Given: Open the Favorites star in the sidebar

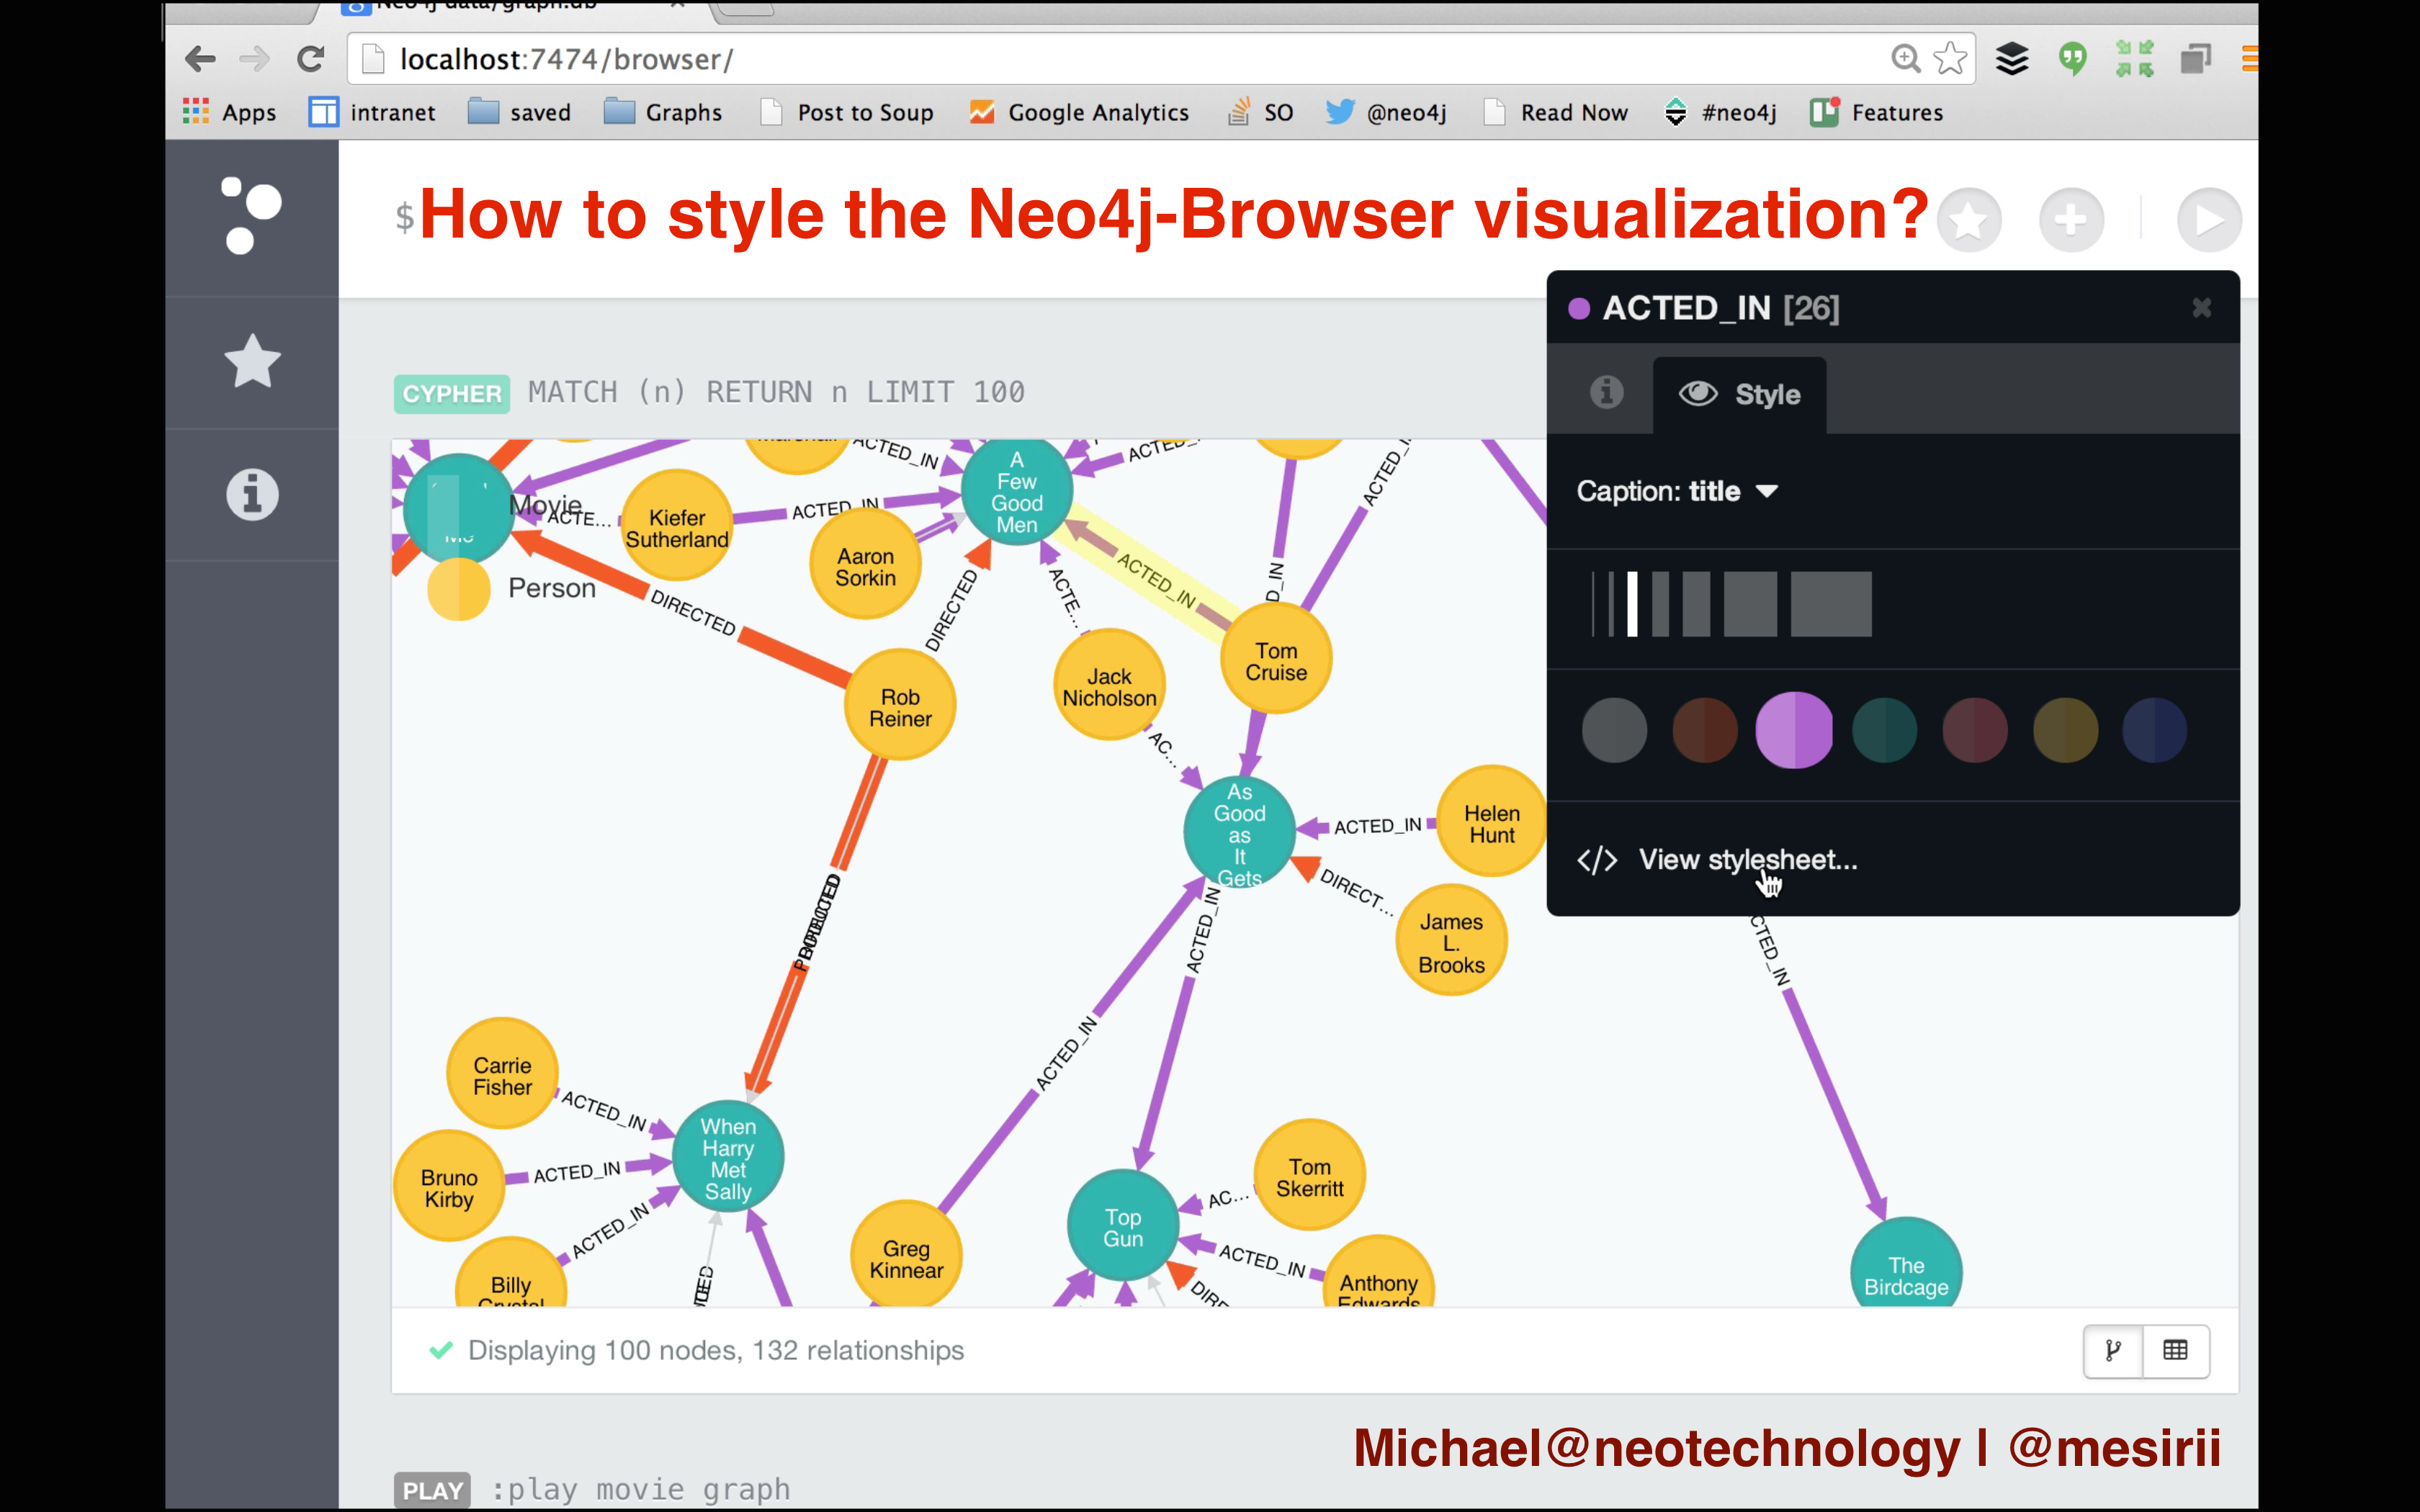Looking at the screenshot, I should point(252,362).
